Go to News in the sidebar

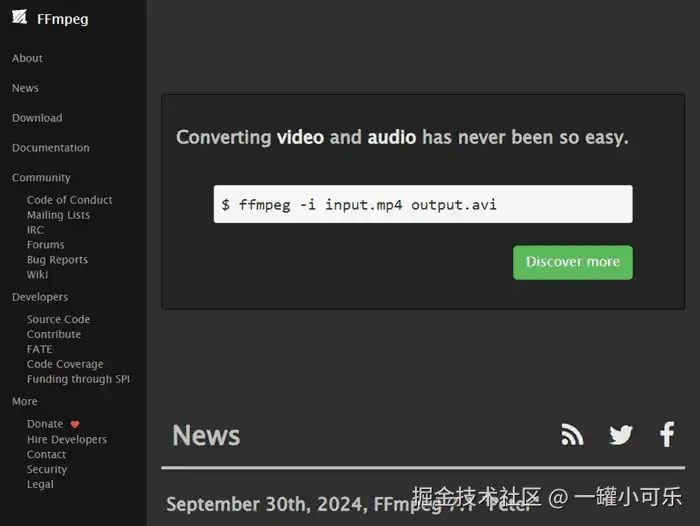(25, 88)
